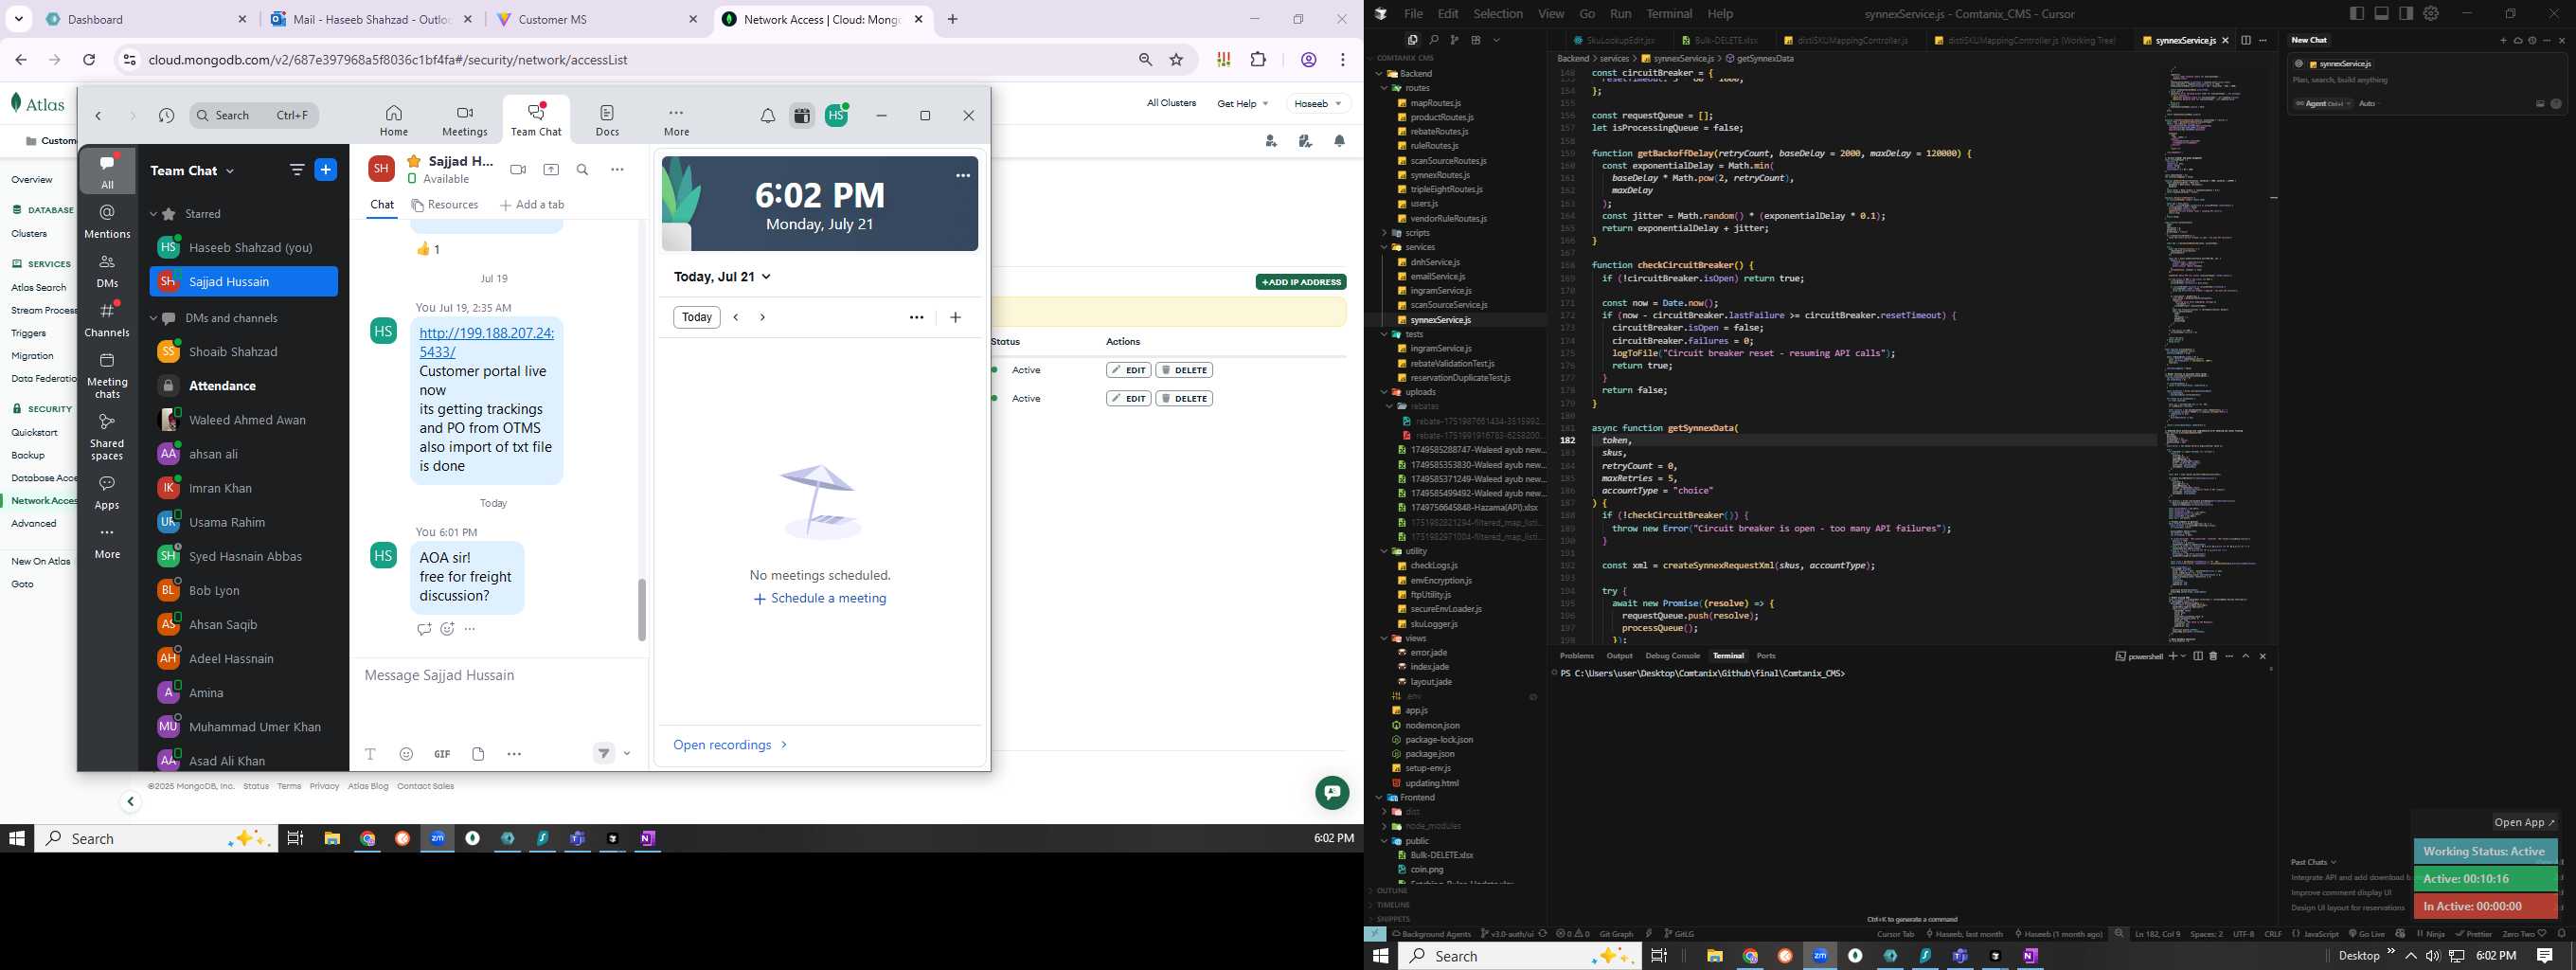Expand Past Chats in Cursor
Viewport: 2576px width, 970px height.
2313,862
